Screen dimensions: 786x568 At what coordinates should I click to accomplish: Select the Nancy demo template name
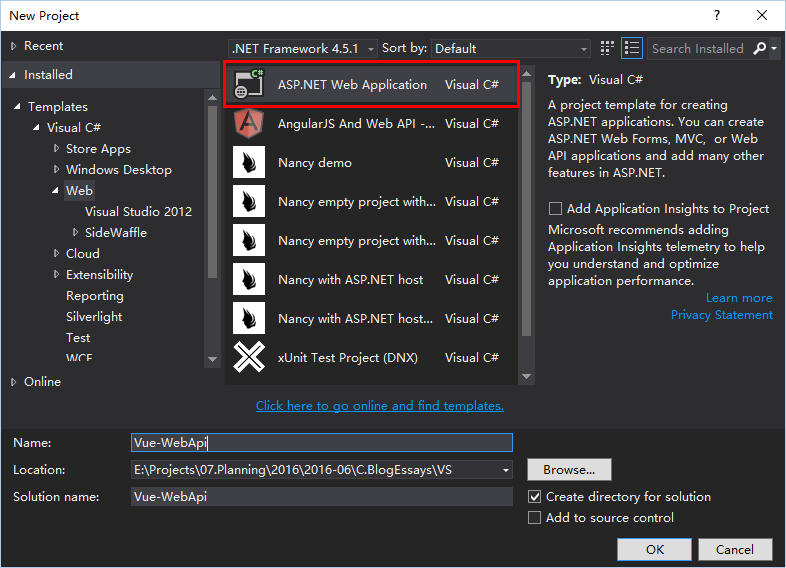(x=315, y=163)
